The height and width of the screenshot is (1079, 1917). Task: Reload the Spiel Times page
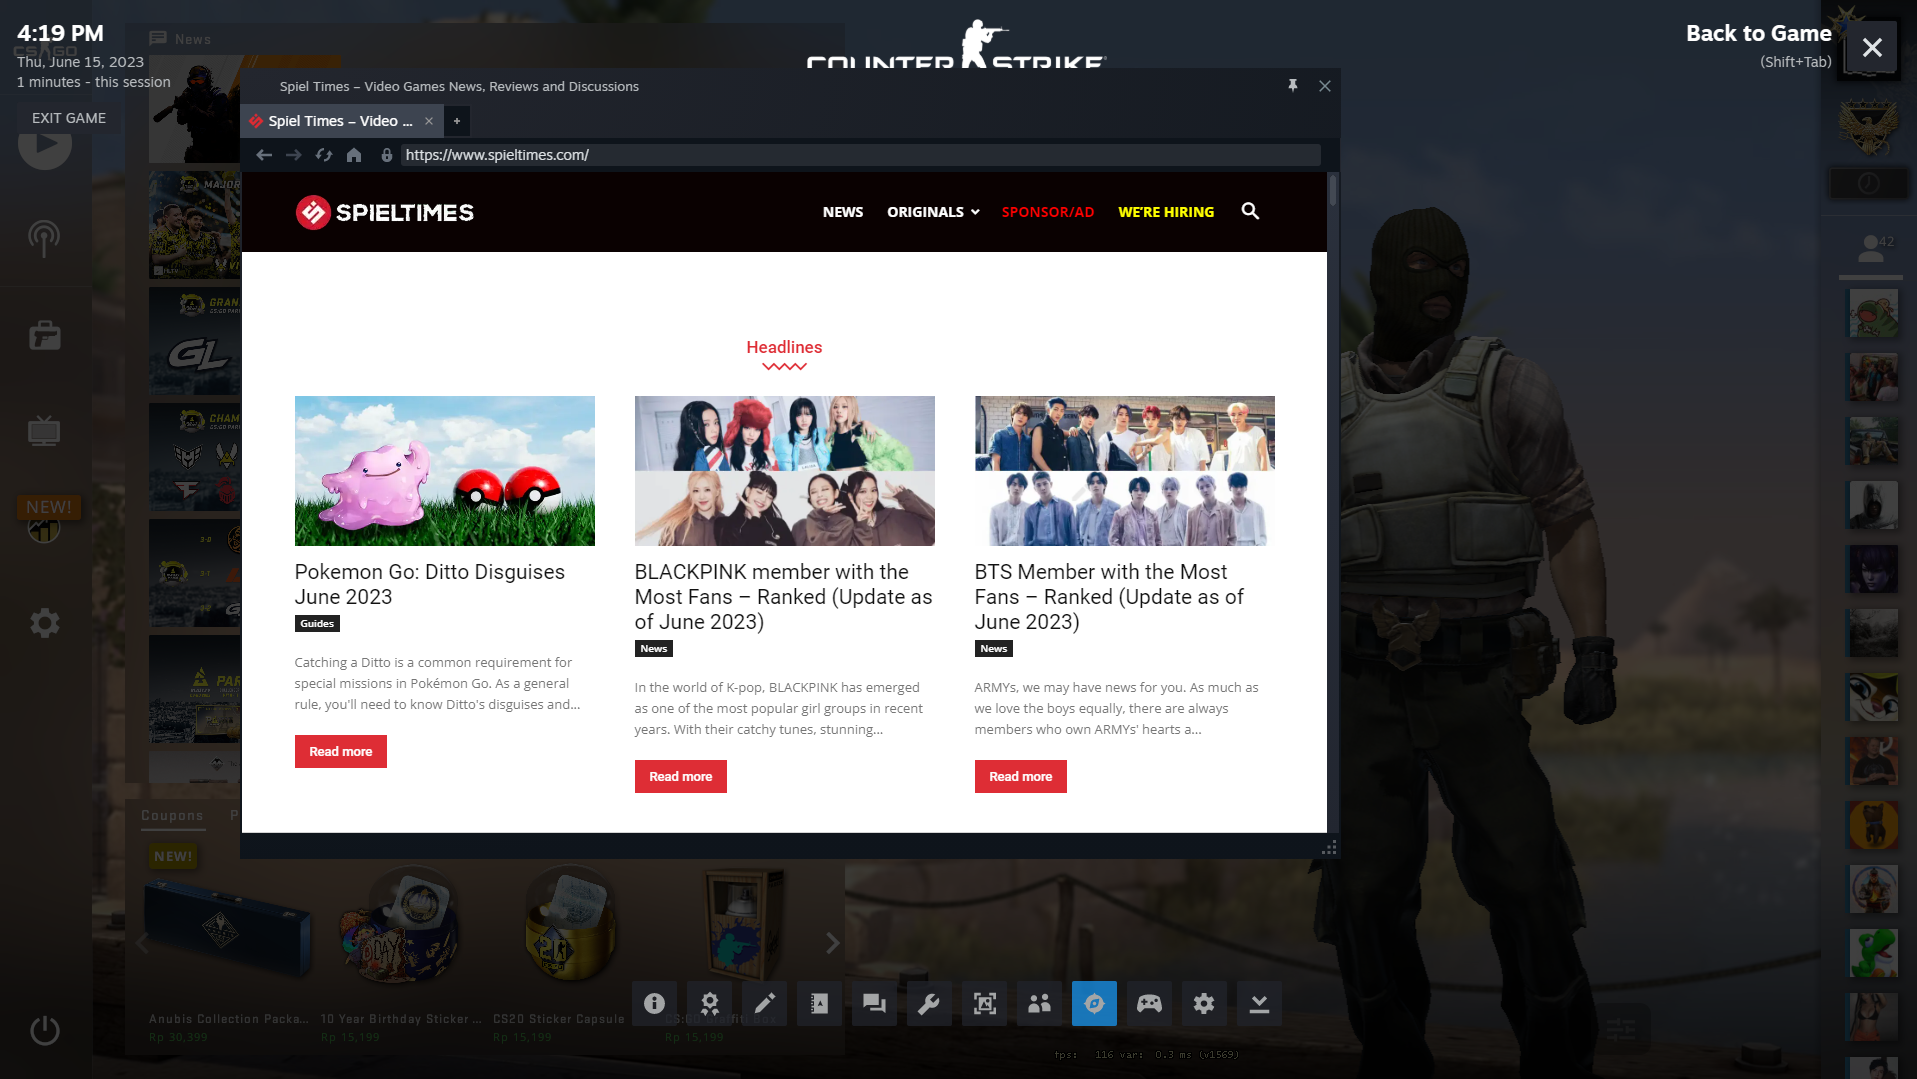point(324,155)
